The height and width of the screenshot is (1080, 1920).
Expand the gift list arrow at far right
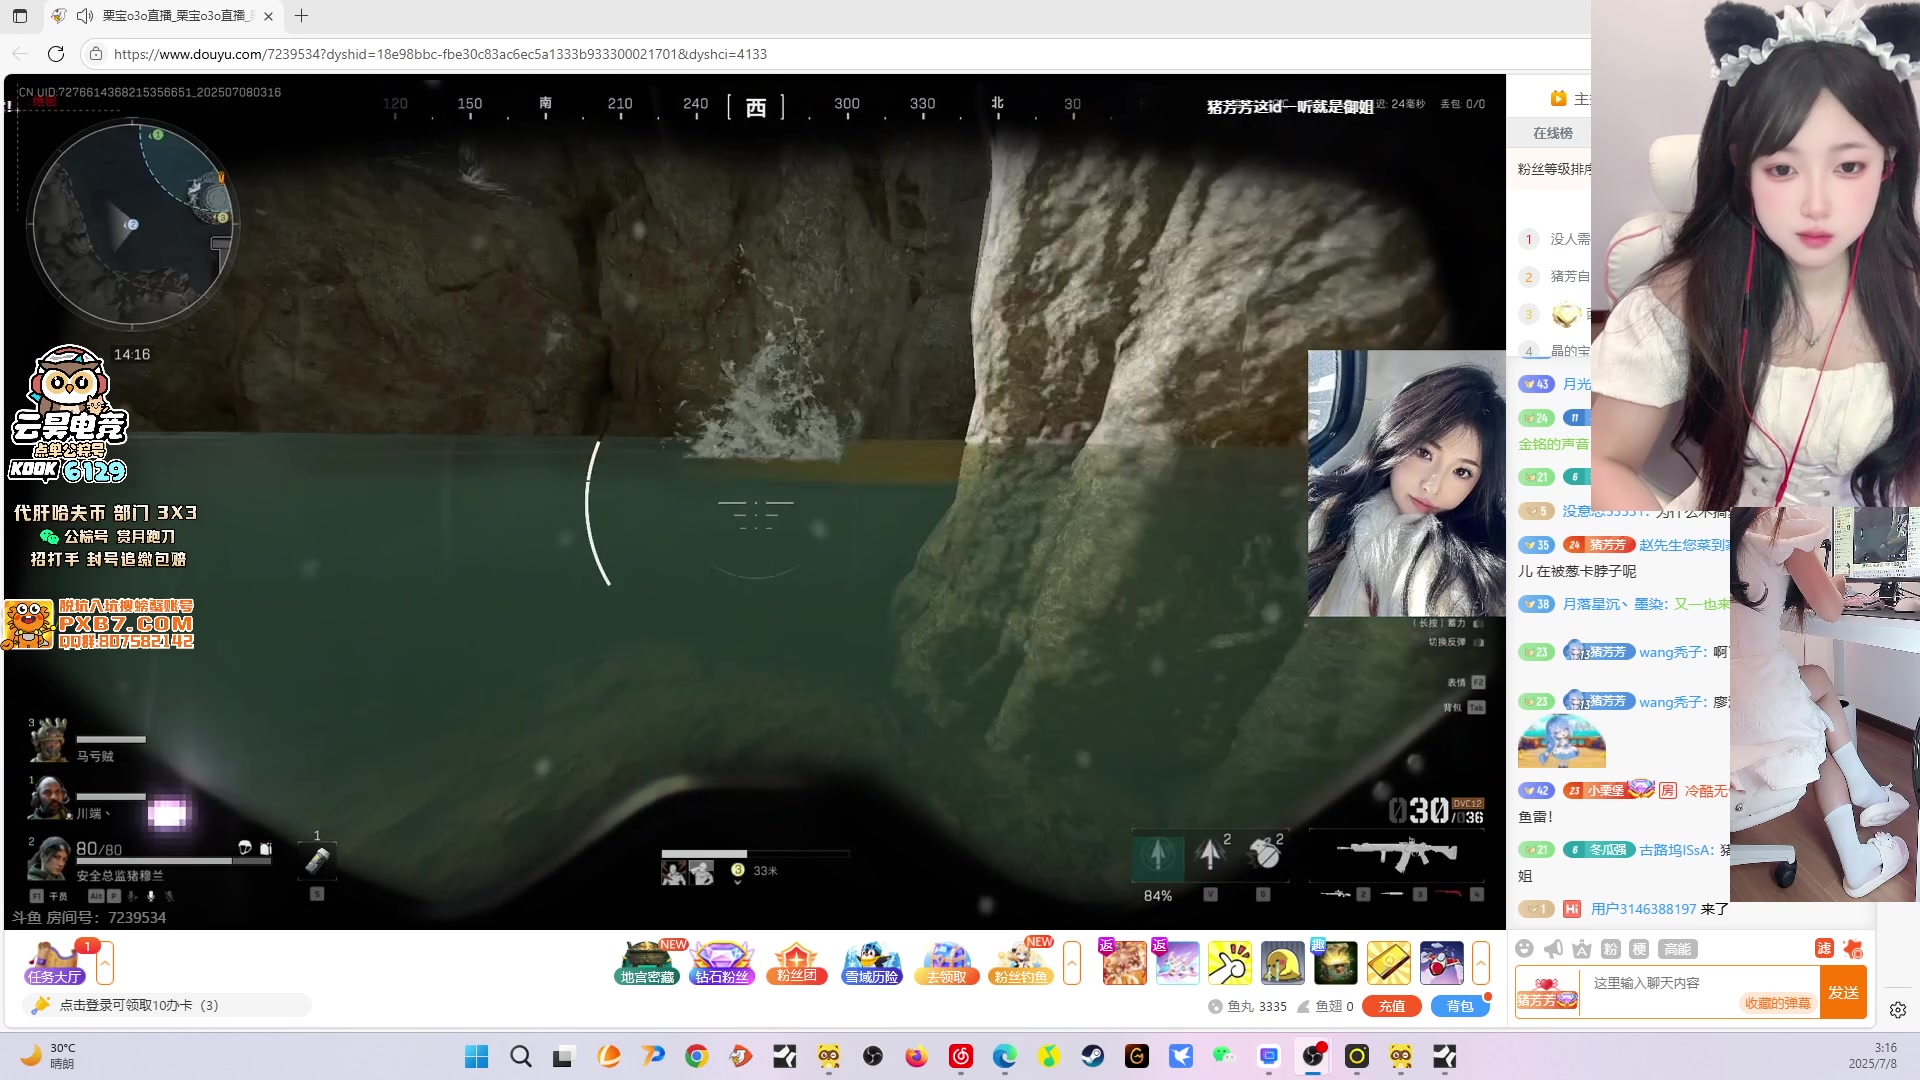1481,963
